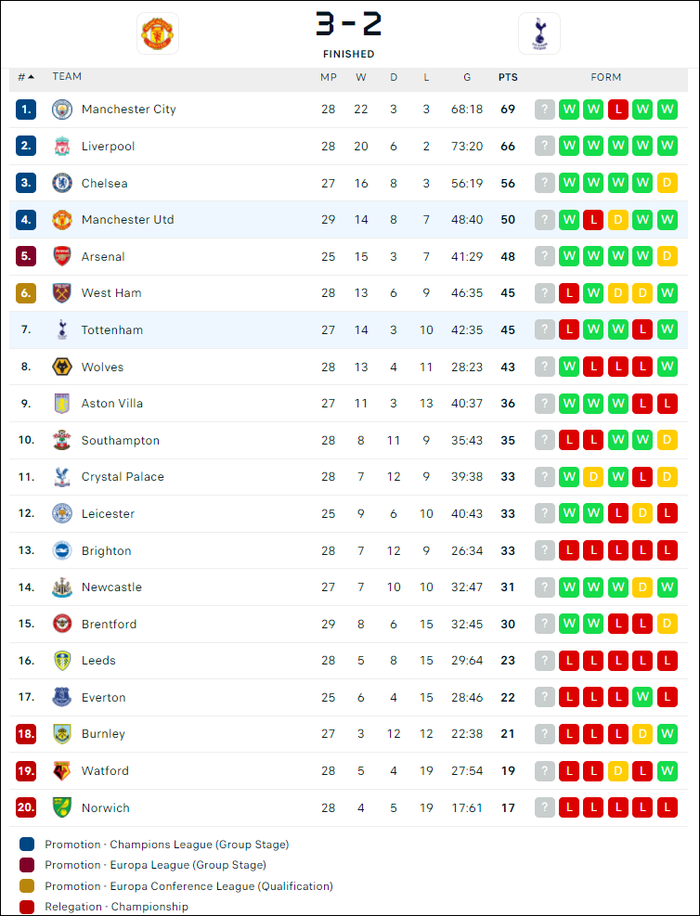
Task: Click the Tottenham crest in header
Action: pyautogui.click(x=539, y=34)
